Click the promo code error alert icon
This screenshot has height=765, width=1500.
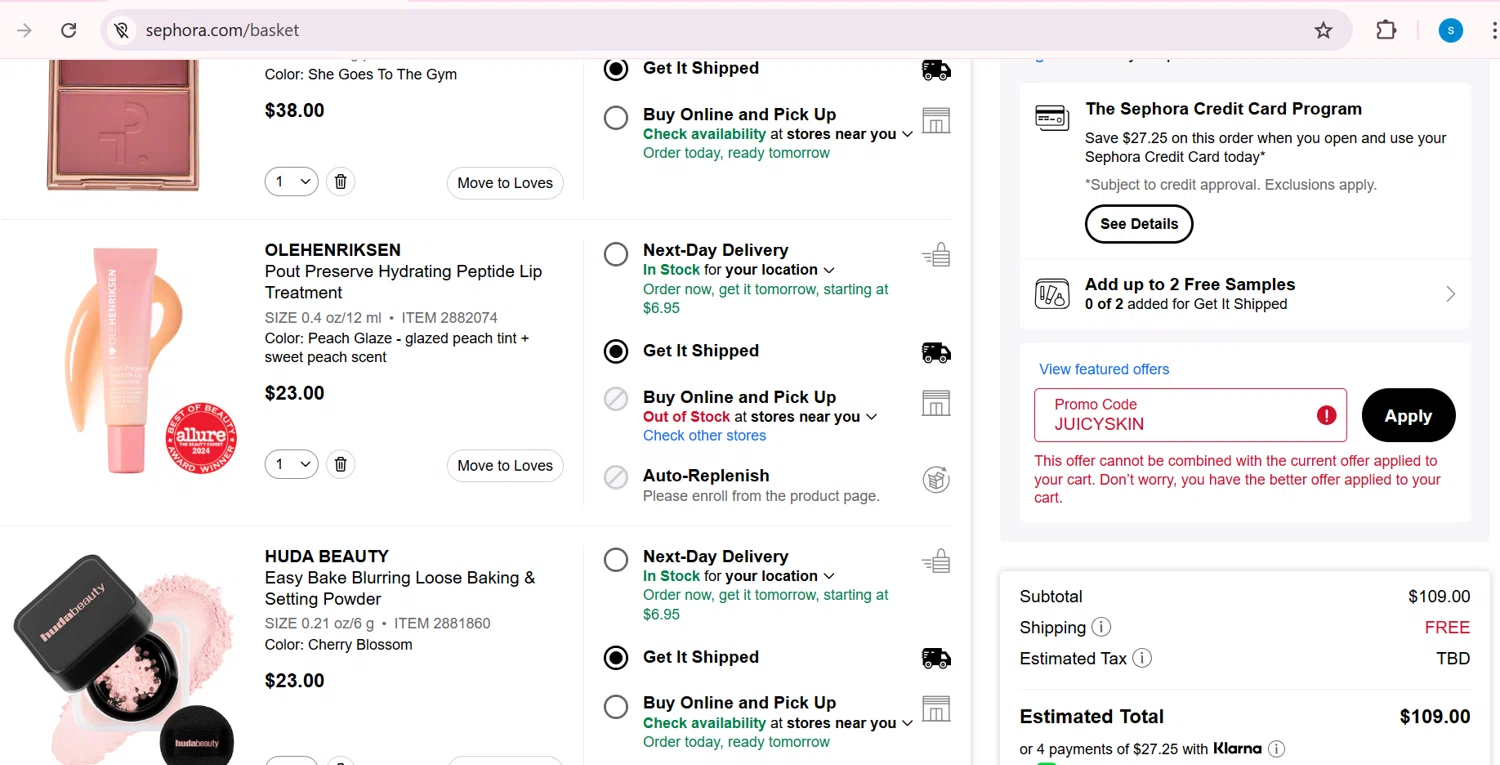point(1327,415)
